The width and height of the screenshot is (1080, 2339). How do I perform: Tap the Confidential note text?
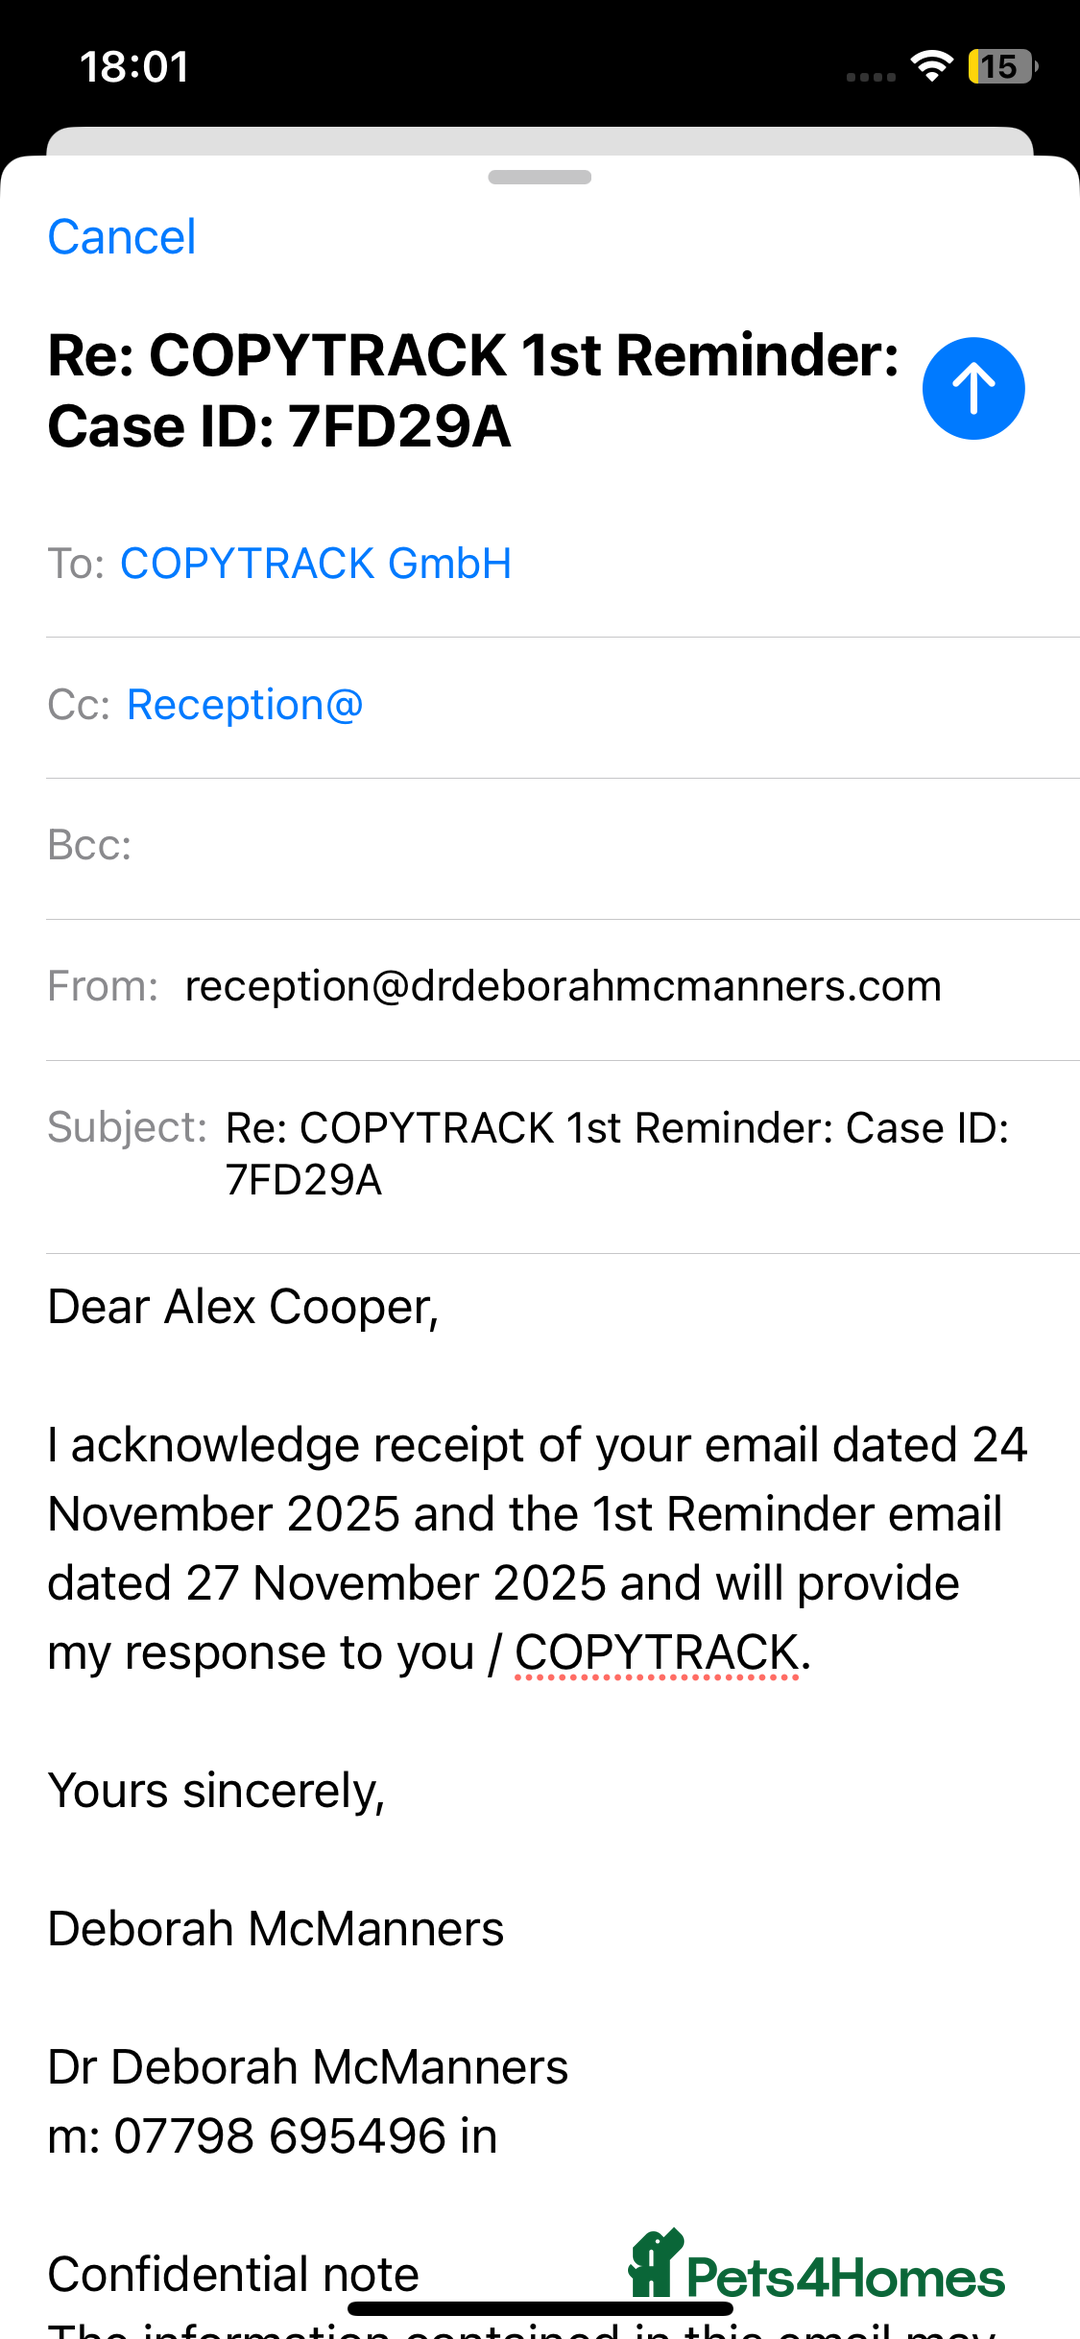tap(233, 2274)
